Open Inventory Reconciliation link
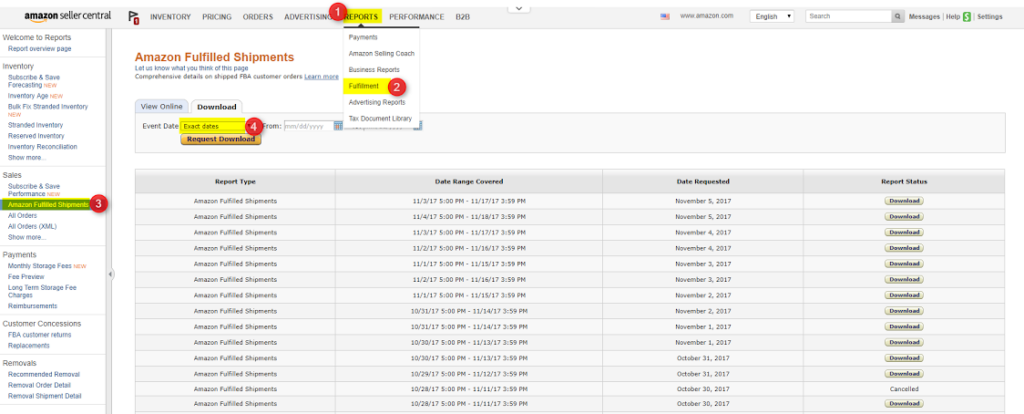The image size is (1024, 414). 42,147
